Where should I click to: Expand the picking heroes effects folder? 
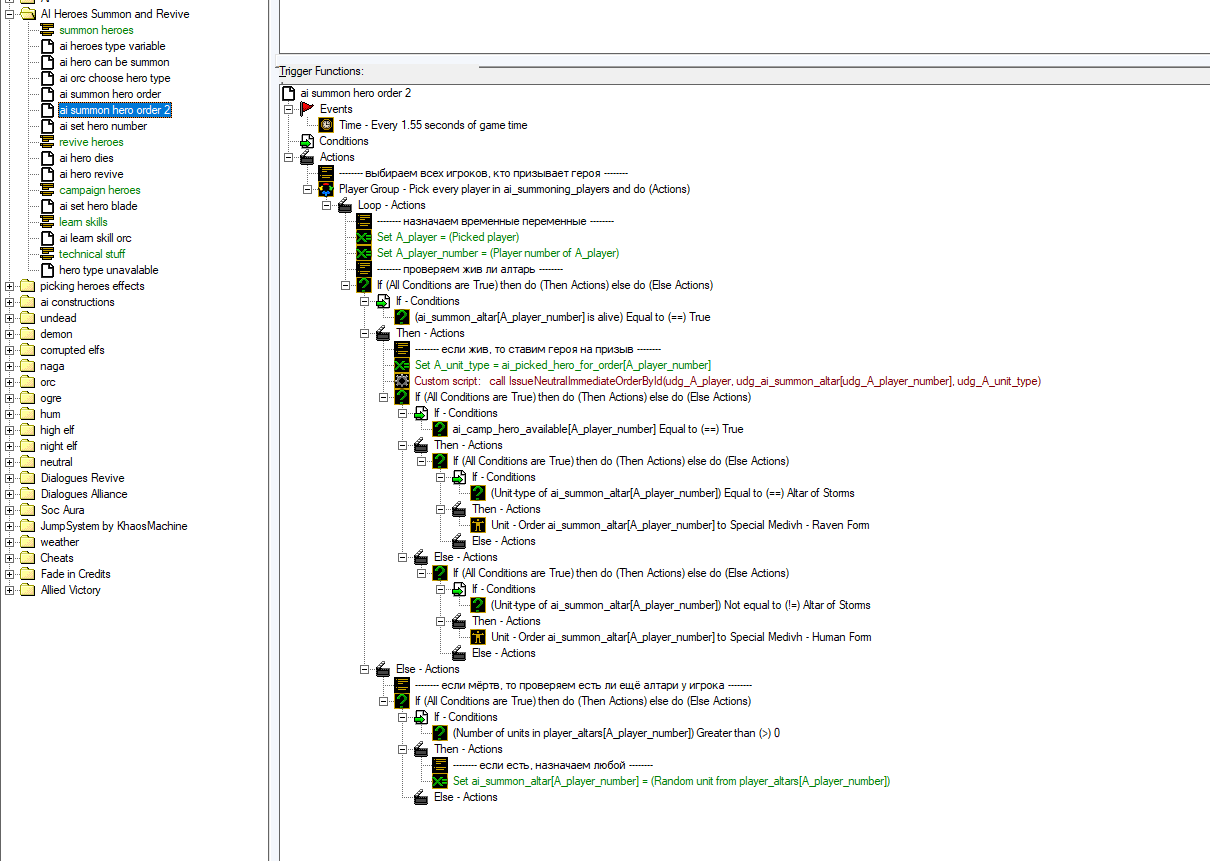[x=9, y=286]
